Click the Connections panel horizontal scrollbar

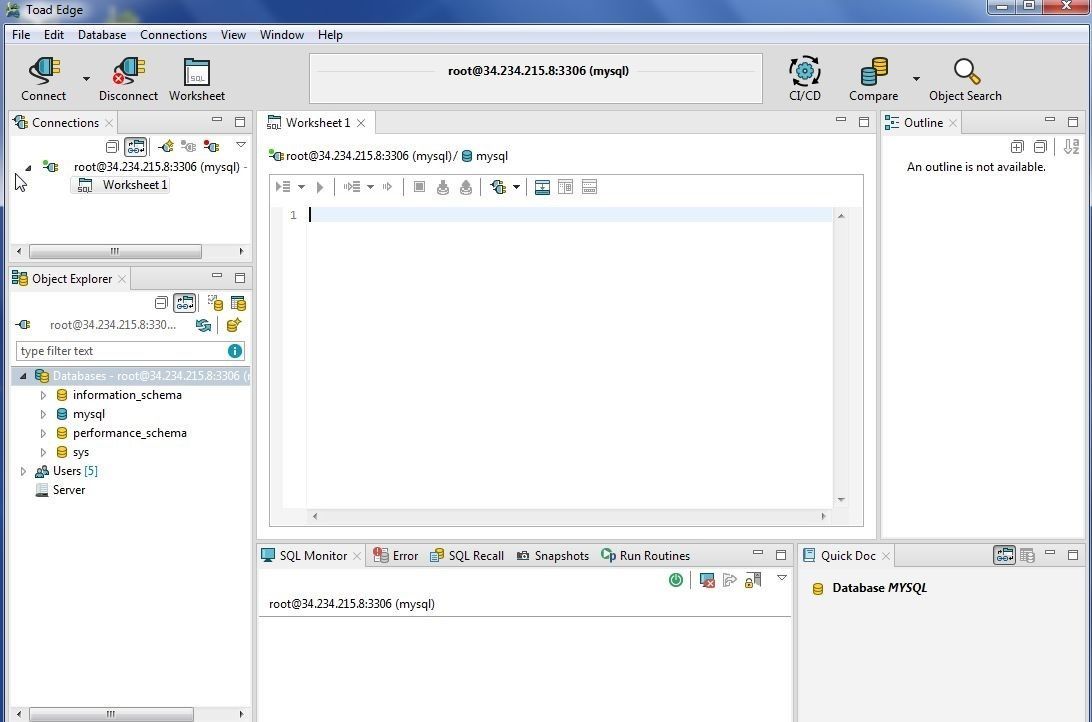[115, 251]
